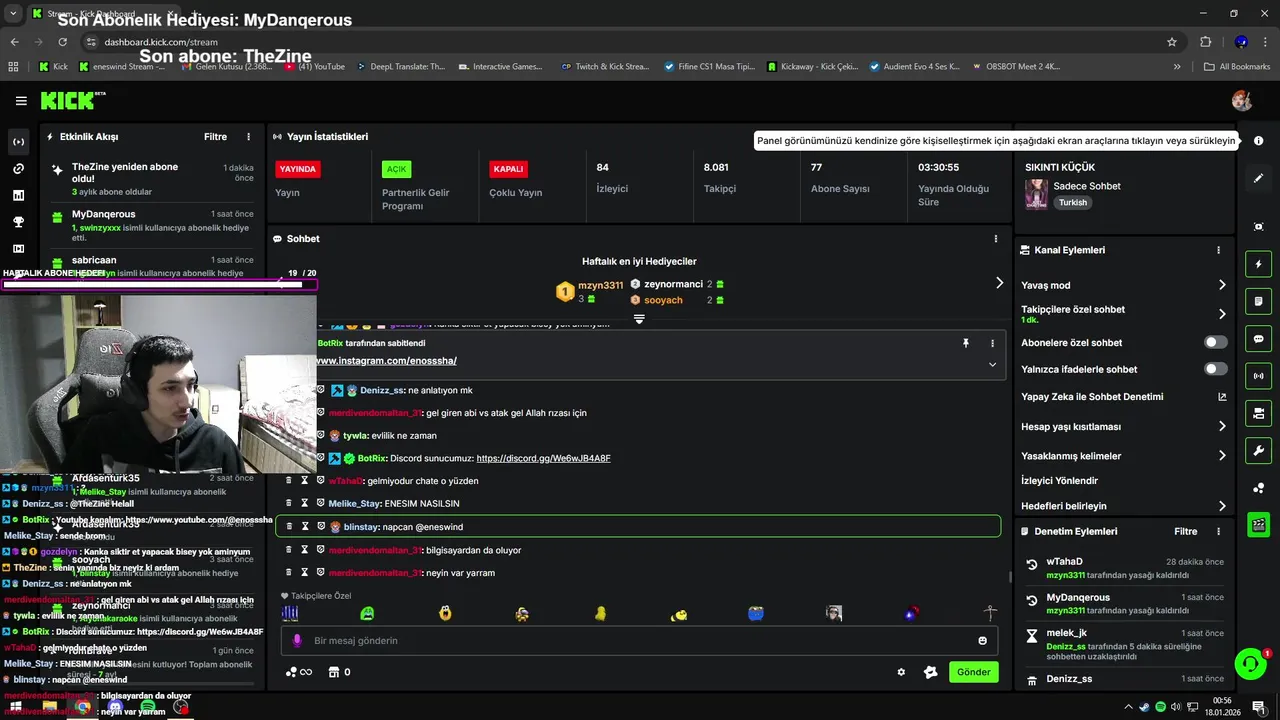Click the green clapperboard icon on right toolbar
Screen dimensions: 1280x720
(x=1258, y=524)
